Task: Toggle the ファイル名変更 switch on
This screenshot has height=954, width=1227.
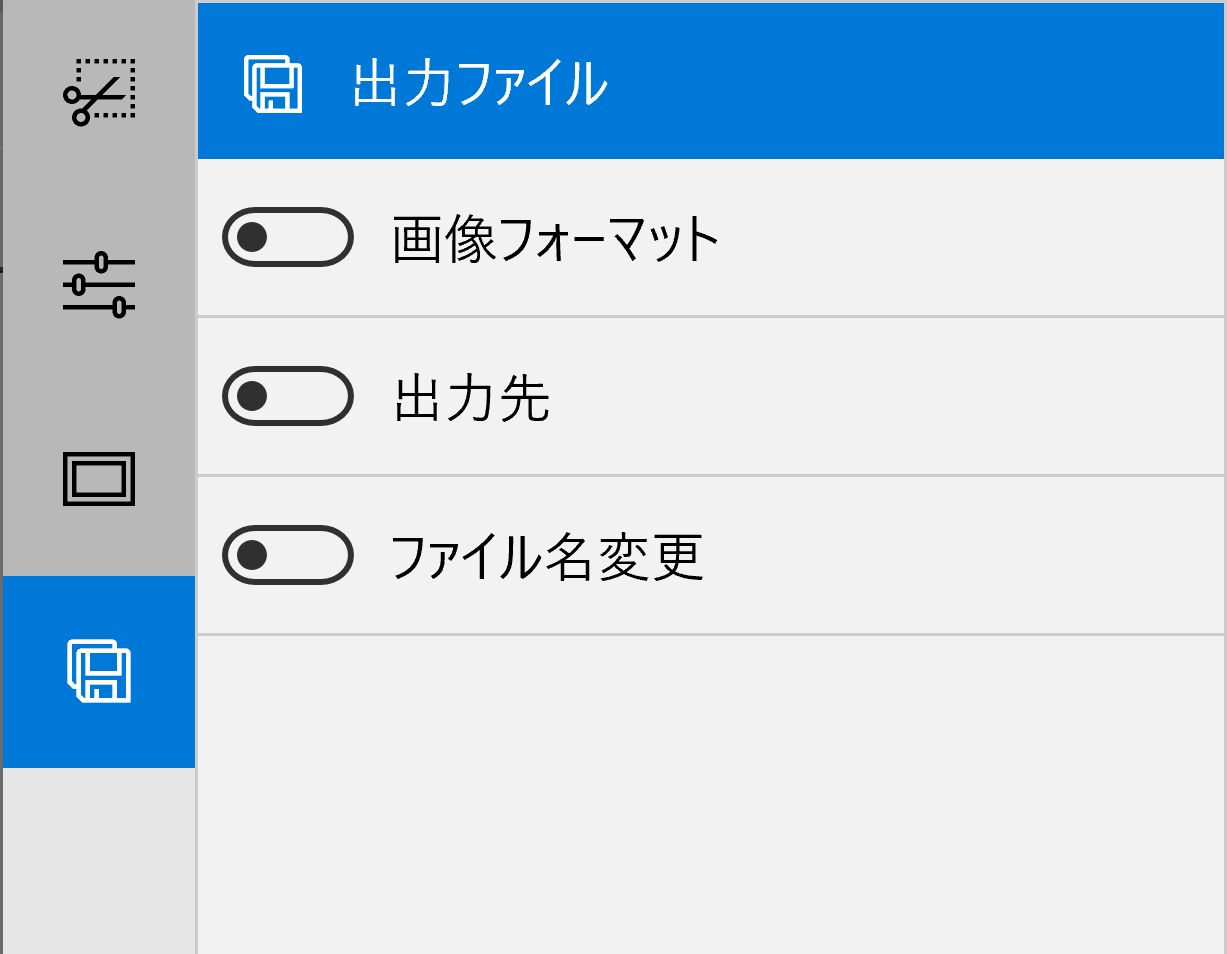Action: [288, 554]
